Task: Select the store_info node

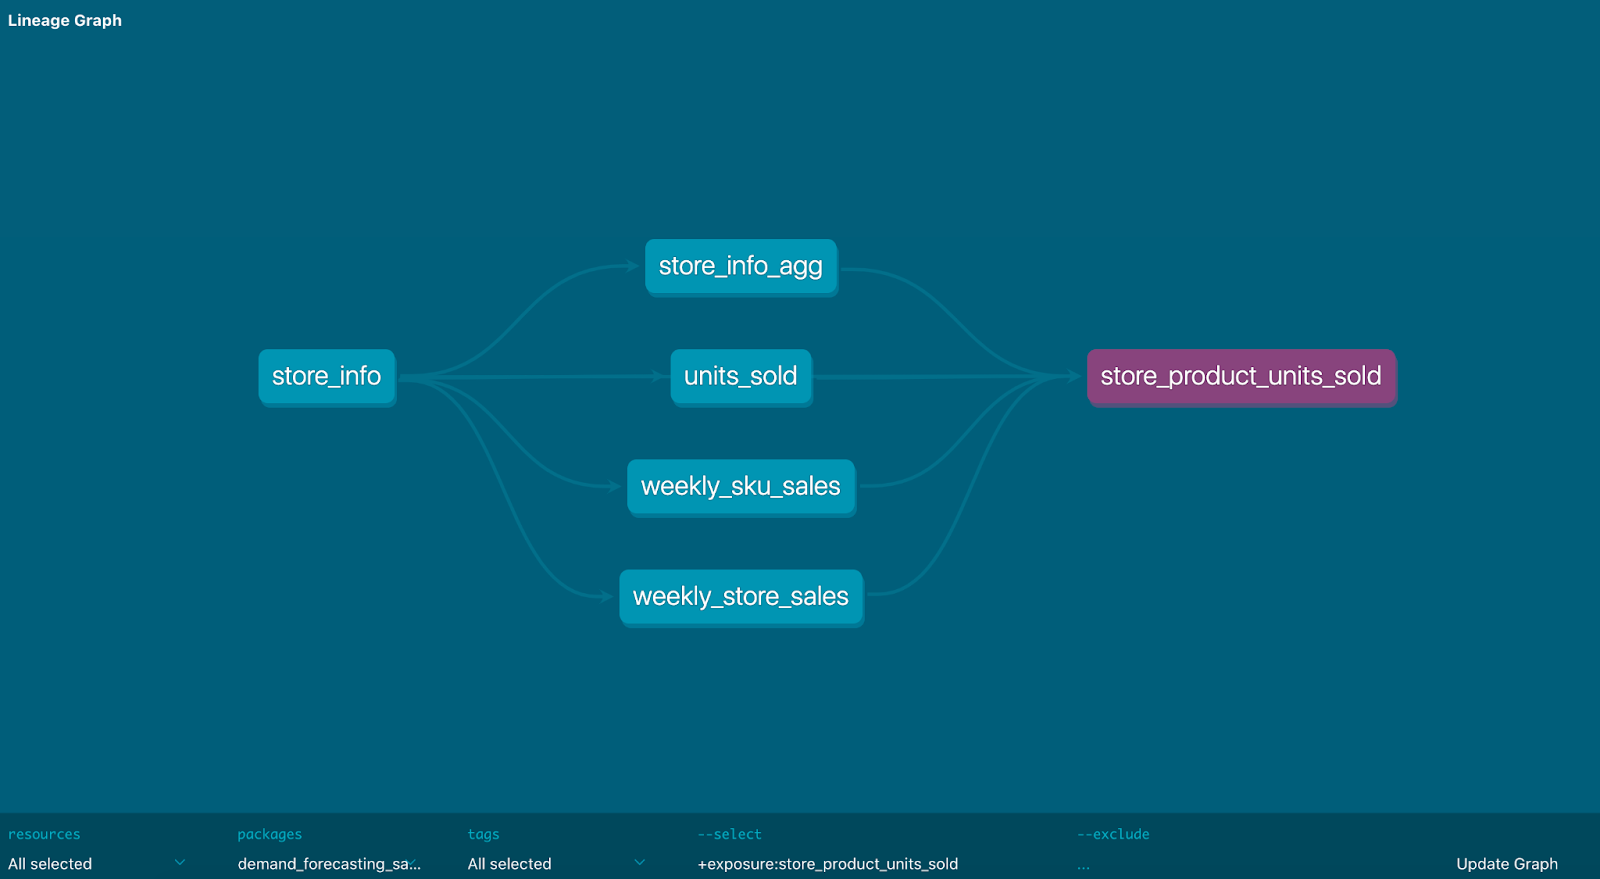Action: tap(326, 376)
